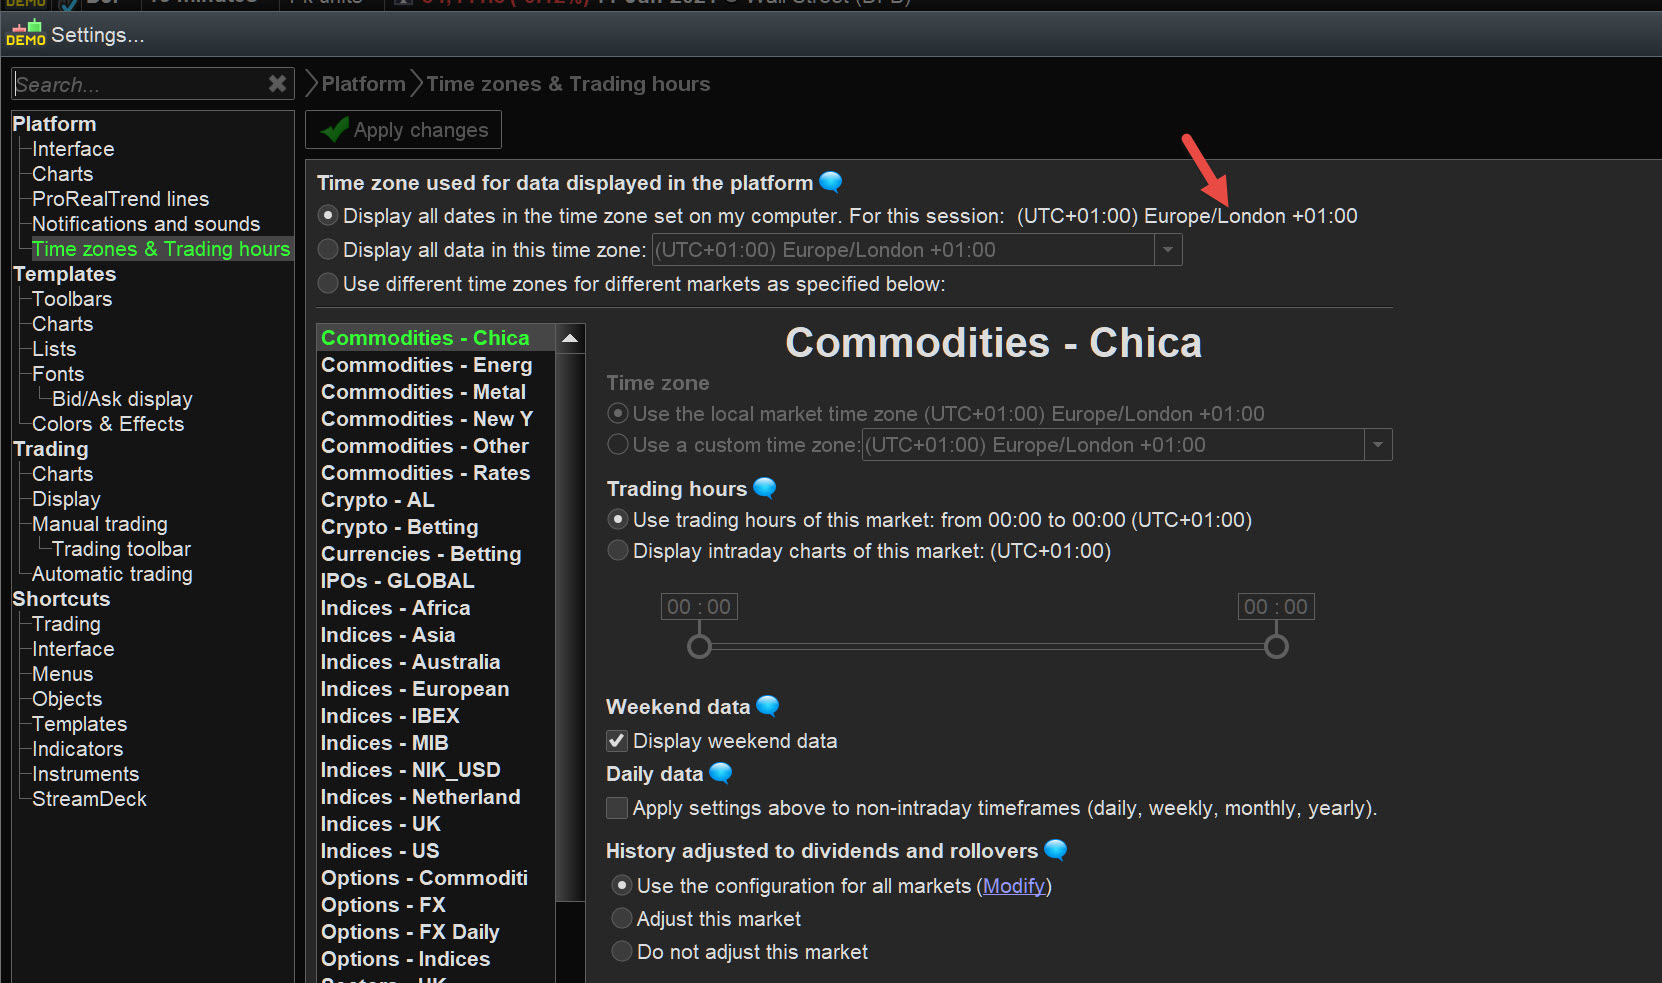The image size is (1662, 983).
Task: Clear the settings search field
Action: tap(277, 84)
